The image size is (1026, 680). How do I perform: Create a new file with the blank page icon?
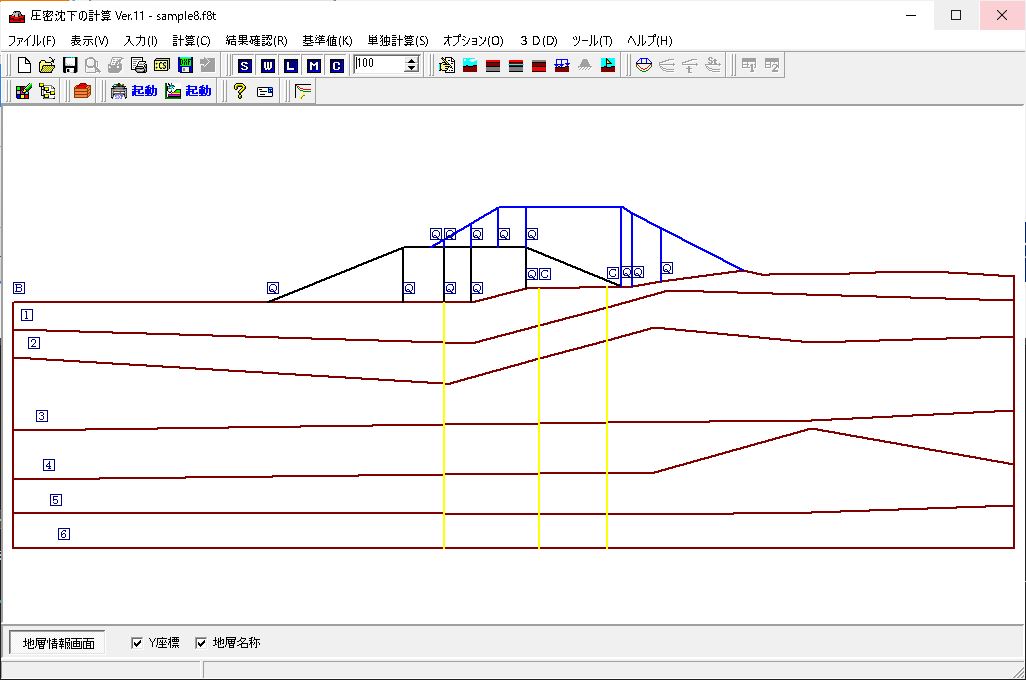tap(24, 65)
